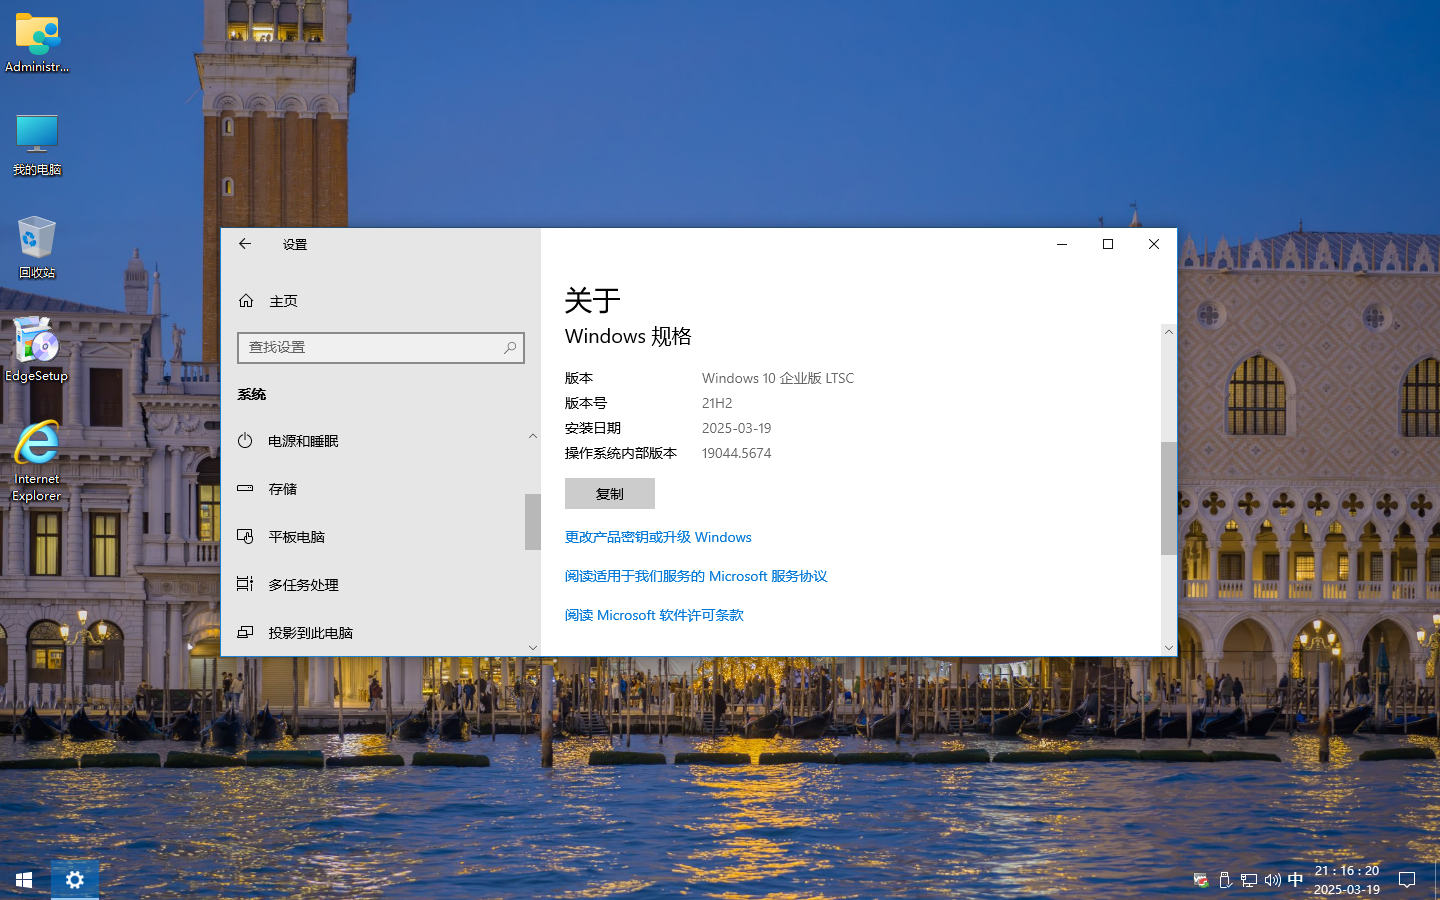Viewport: 1440px width, 900px height.
Task: Select the 回收站 recycle bin icon
Action: point(37,247)
